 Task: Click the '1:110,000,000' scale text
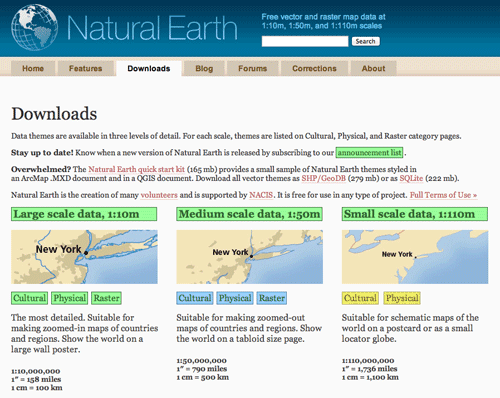368,360
